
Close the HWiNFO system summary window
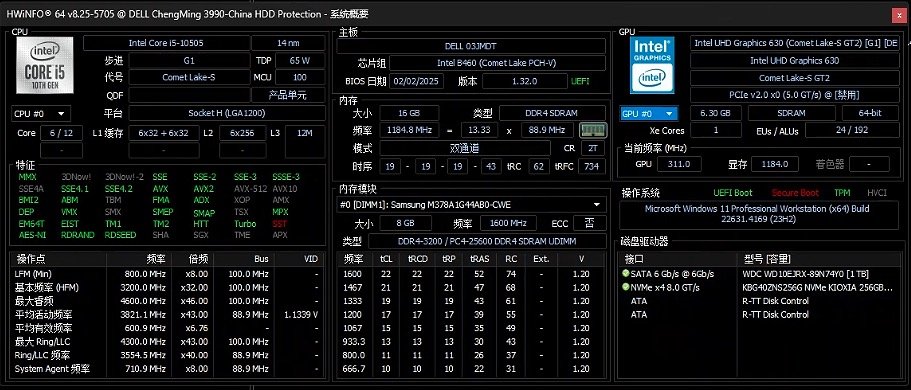(x=899, y=16)
